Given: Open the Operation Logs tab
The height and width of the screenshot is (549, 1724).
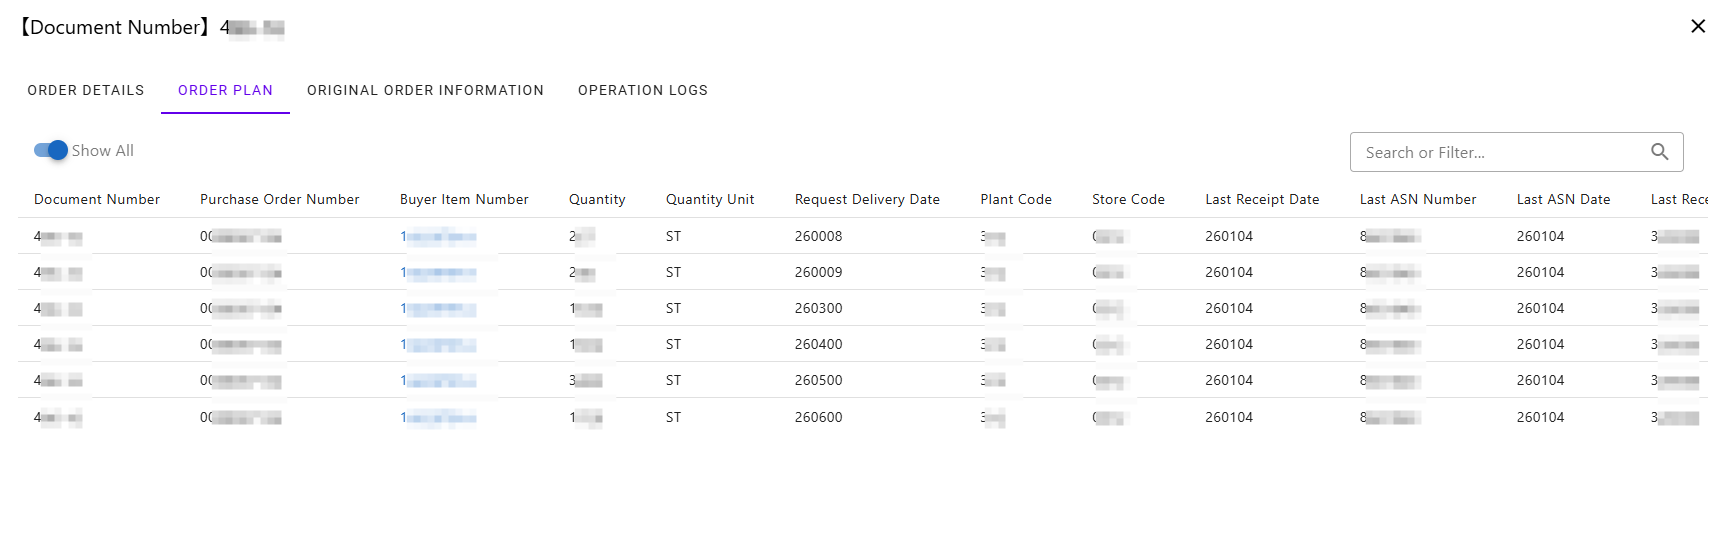Looking at the screenshot, I should coord(642,90).
